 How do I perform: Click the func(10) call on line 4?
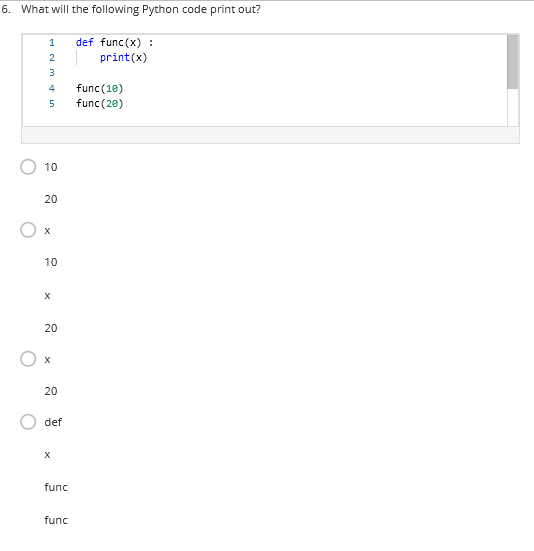(99, 89)
